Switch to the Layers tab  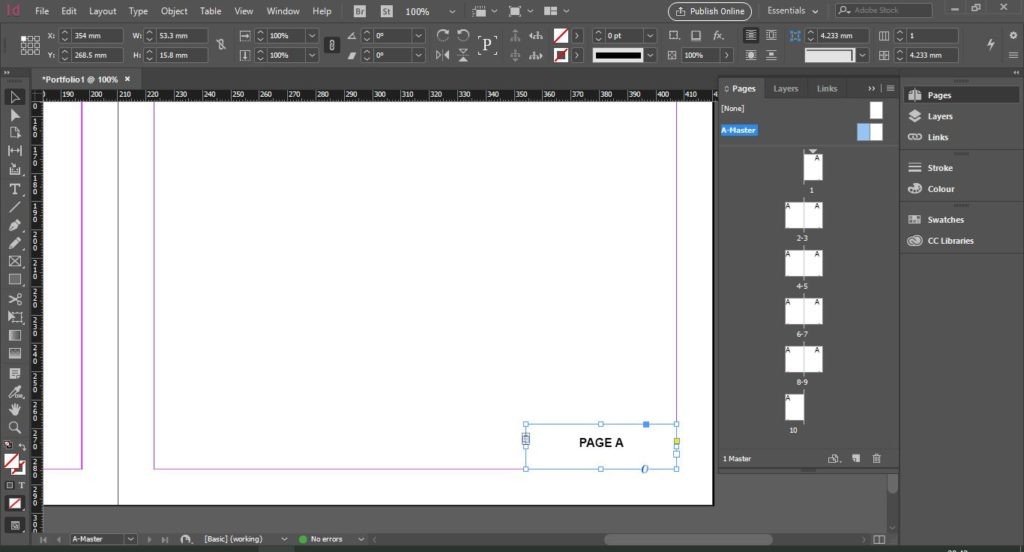tap(786, 88)
